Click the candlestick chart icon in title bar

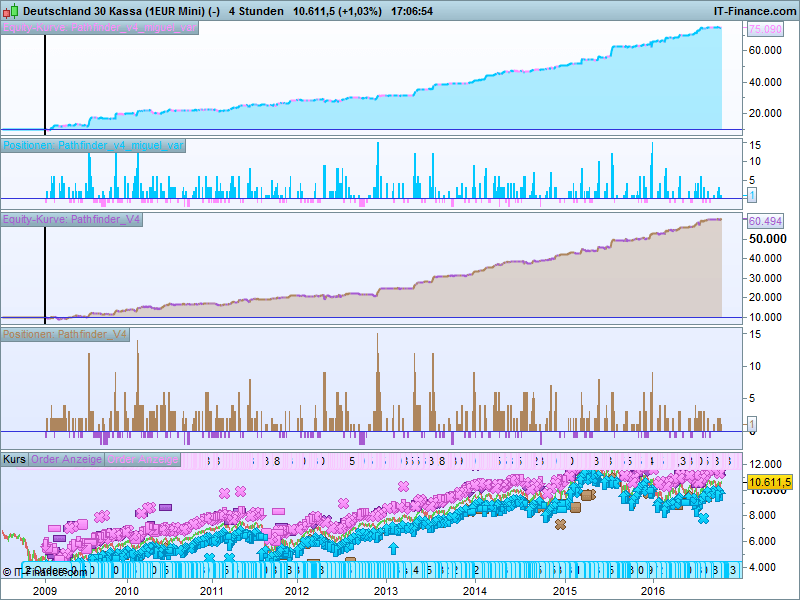(x=11, y=11)
